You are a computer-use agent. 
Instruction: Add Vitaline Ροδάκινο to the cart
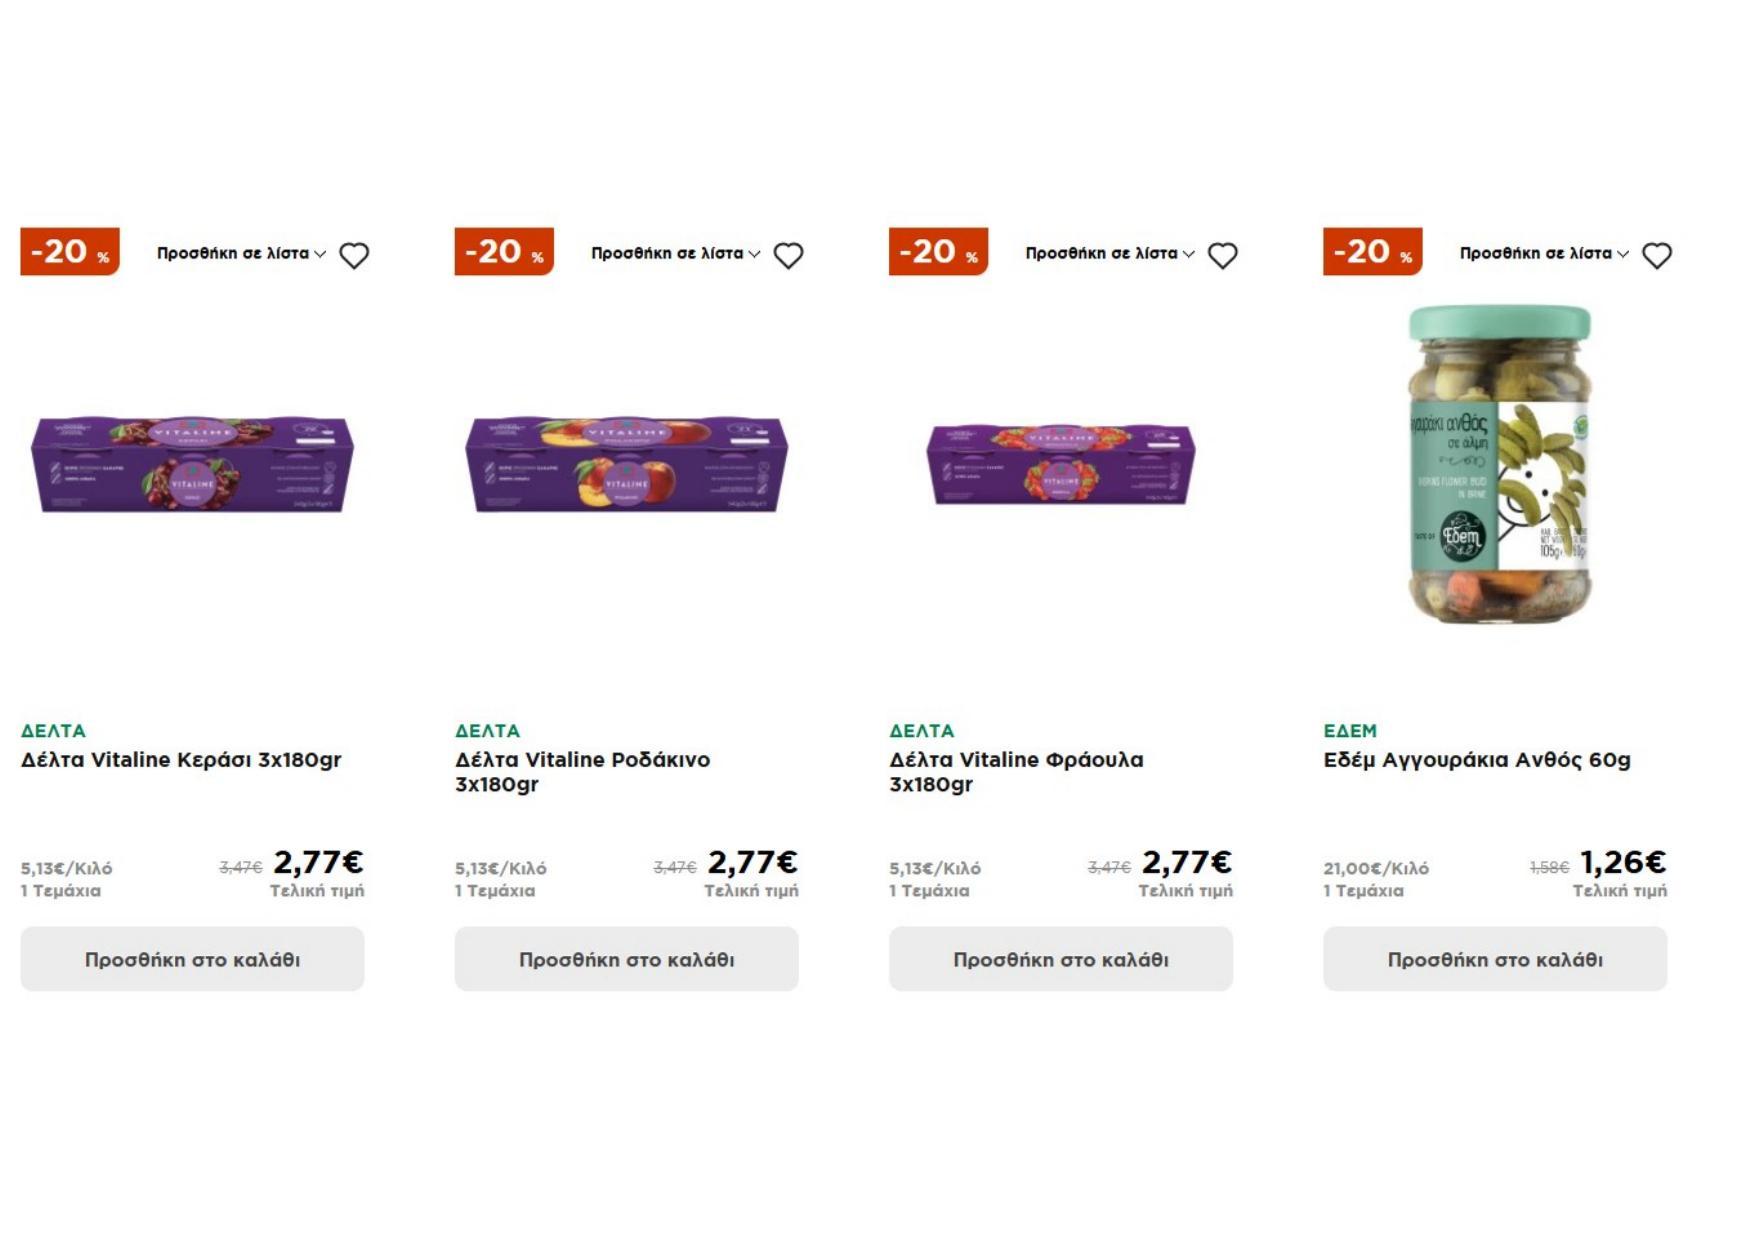pos(626,959)
